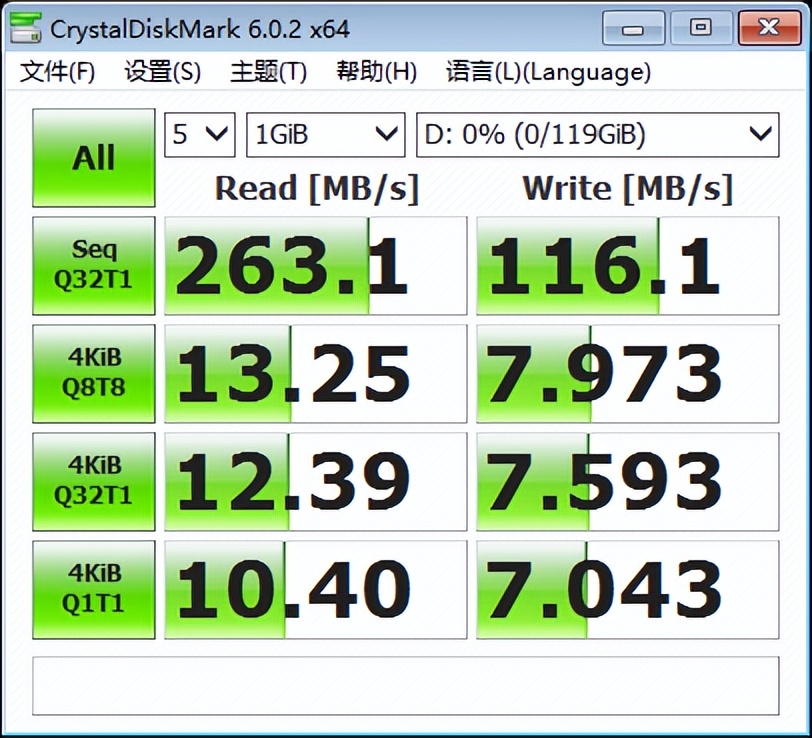Click the 4KiB Q8T8 write result 7.973
This screenshot has height=738, width=812.
point(628,373)
